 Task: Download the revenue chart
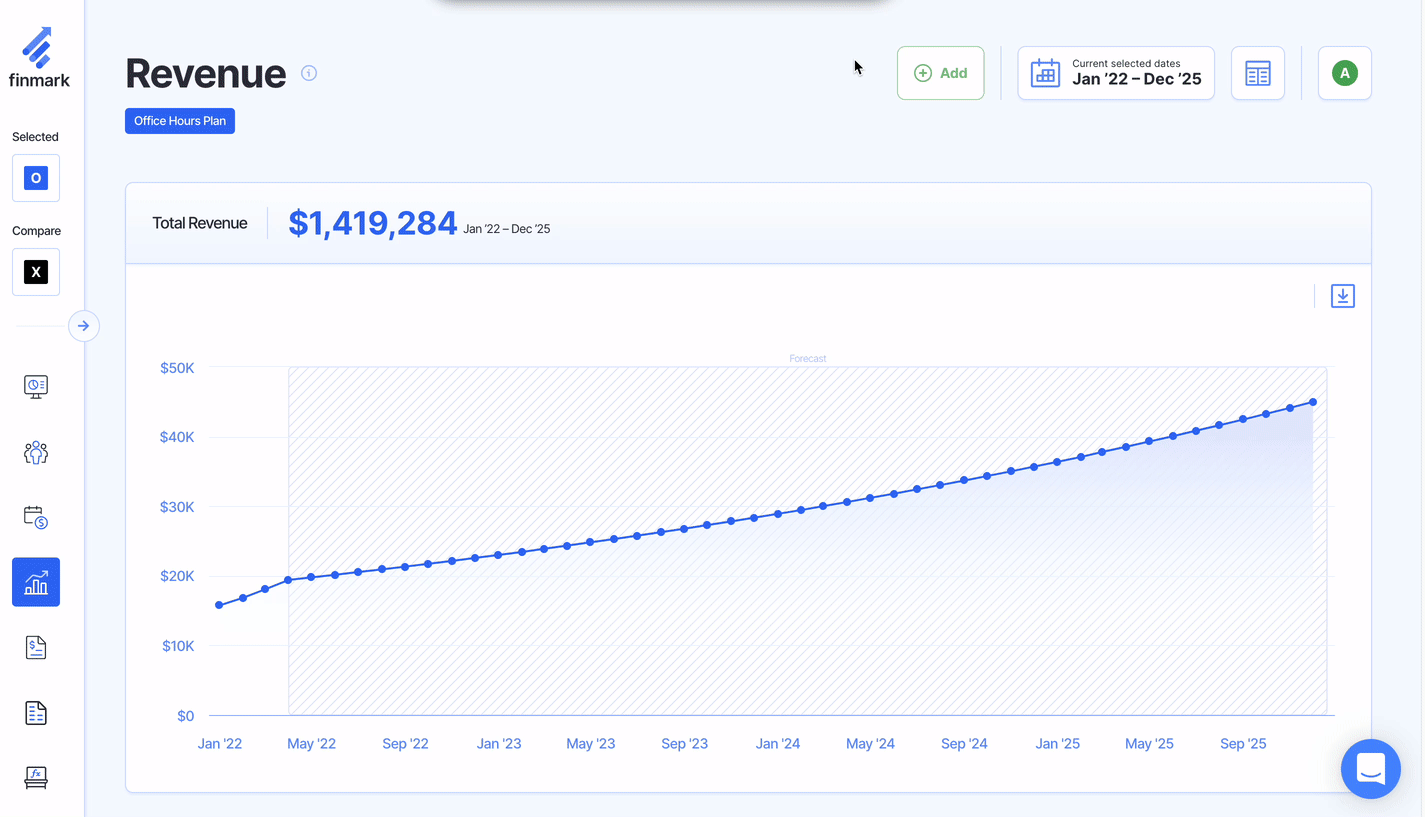[1342, 296]
